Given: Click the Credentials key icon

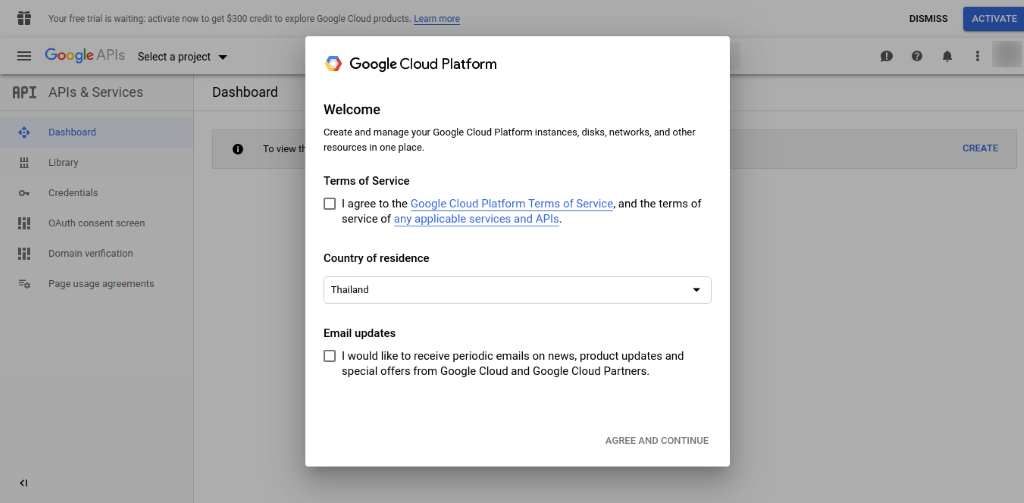Looking at the screenshot, I should (x=24, y=193).
